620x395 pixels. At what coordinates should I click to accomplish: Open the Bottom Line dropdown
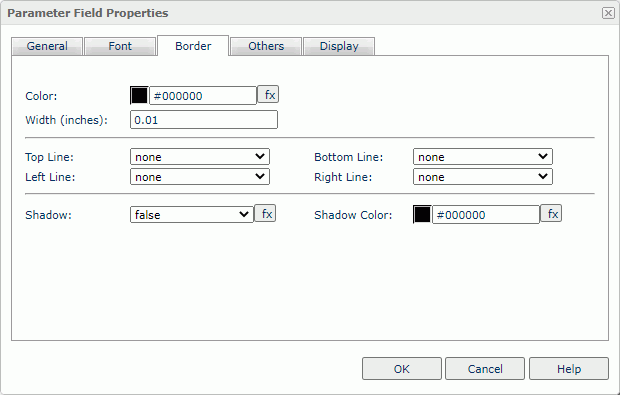pyautogui.click(x=483, y=157)
